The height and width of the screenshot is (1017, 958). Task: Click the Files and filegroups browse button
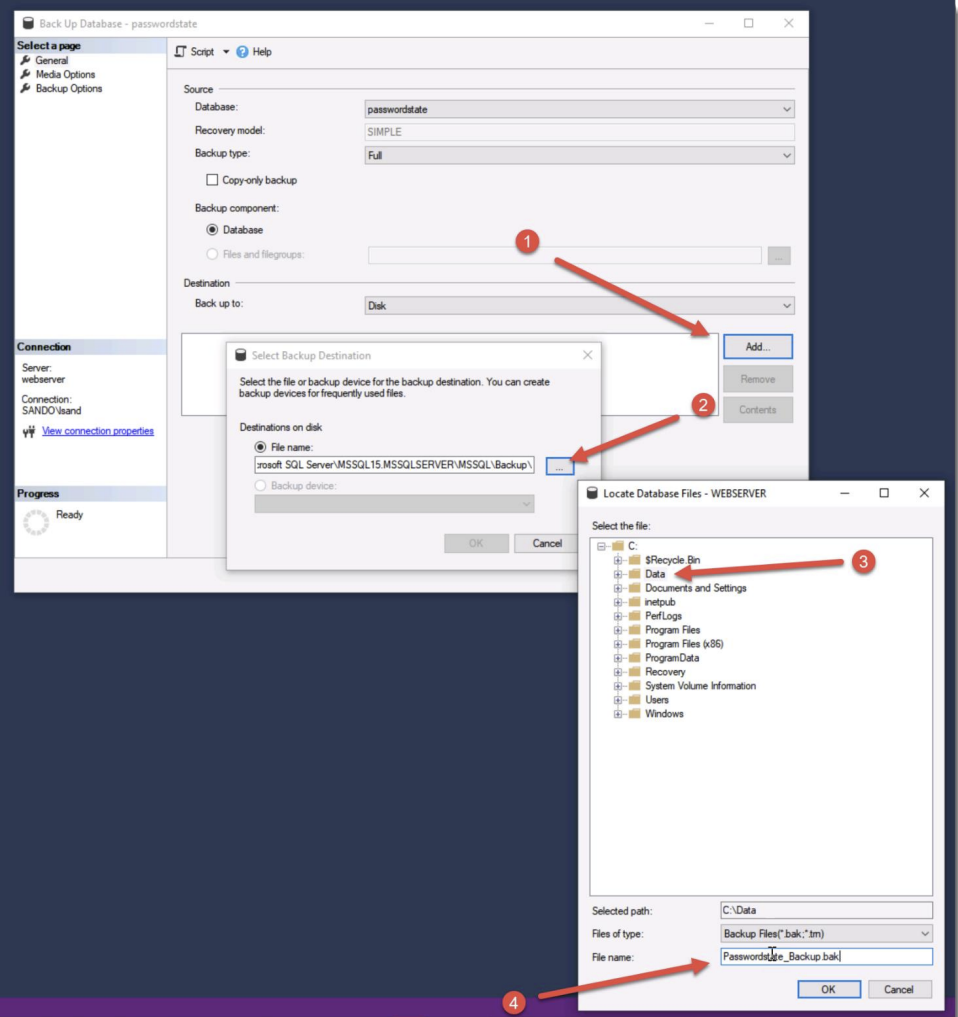[779, 256]
